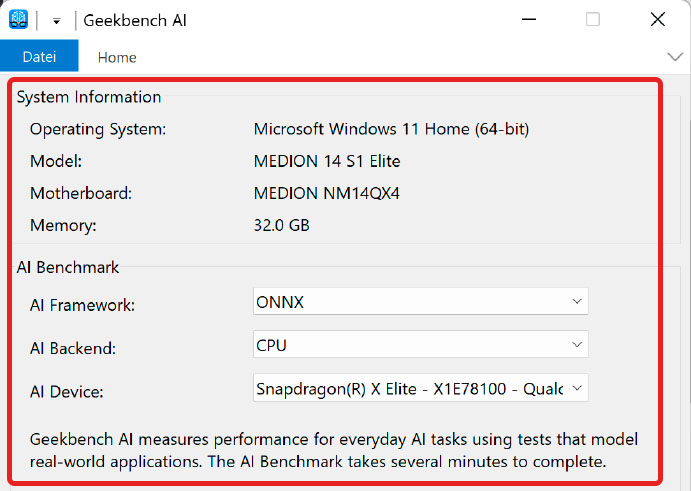Collapse the ribbon using the chevron

pyautogui.click(x=673, y=56)
